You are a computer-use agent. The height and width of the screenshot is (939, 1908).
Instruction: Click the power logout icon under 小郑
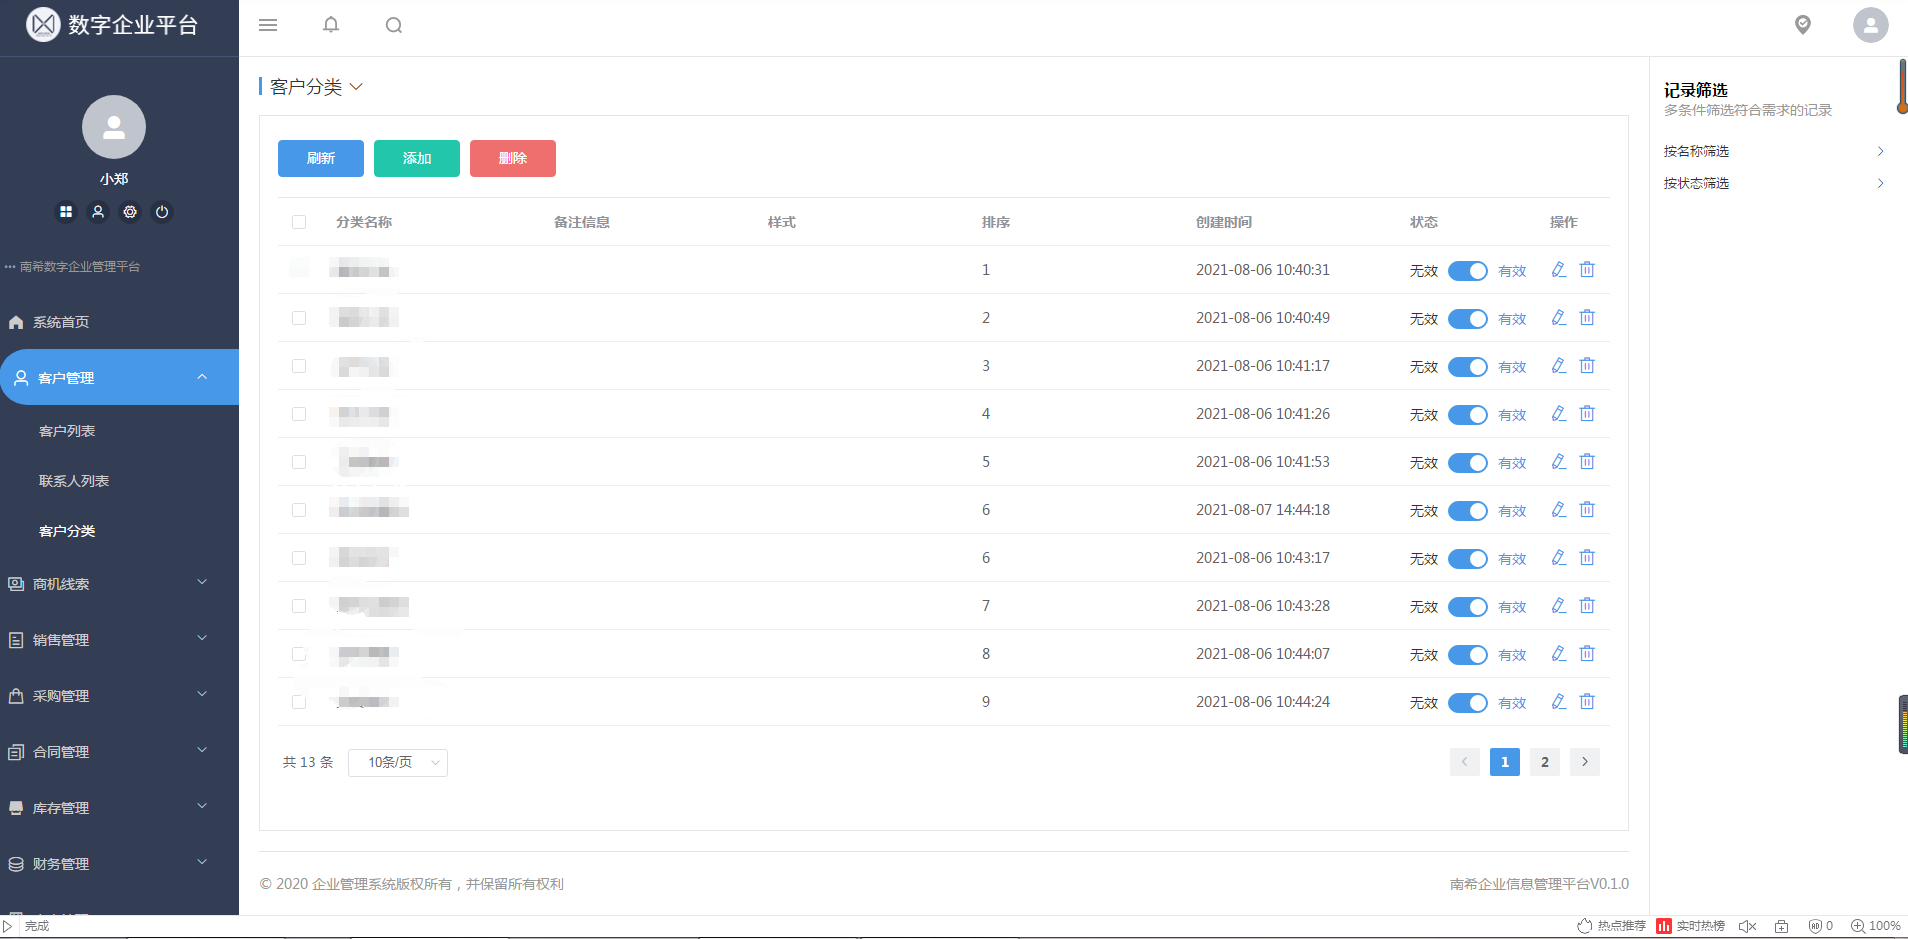pos(162,212)
